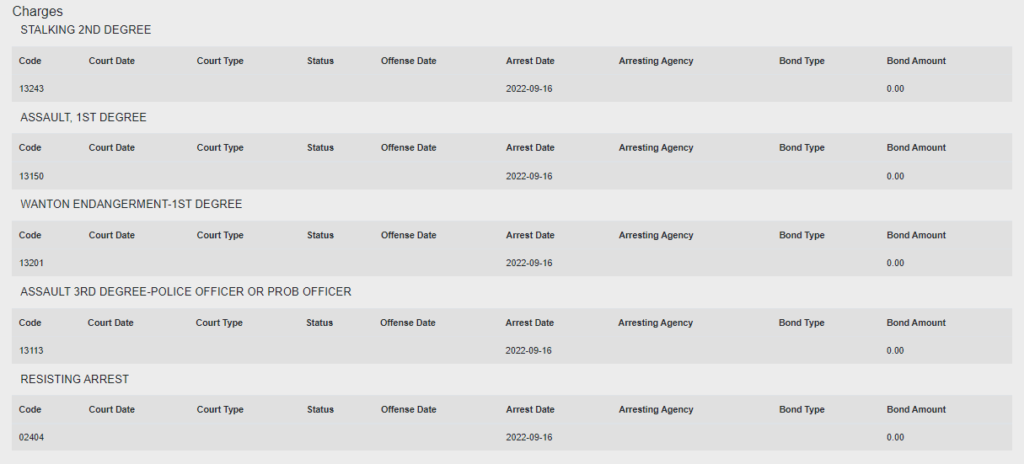The image size is (1024, 464).
Task: Select the STALKING 2ND DEGREE charge title
Action: point(86,30)
